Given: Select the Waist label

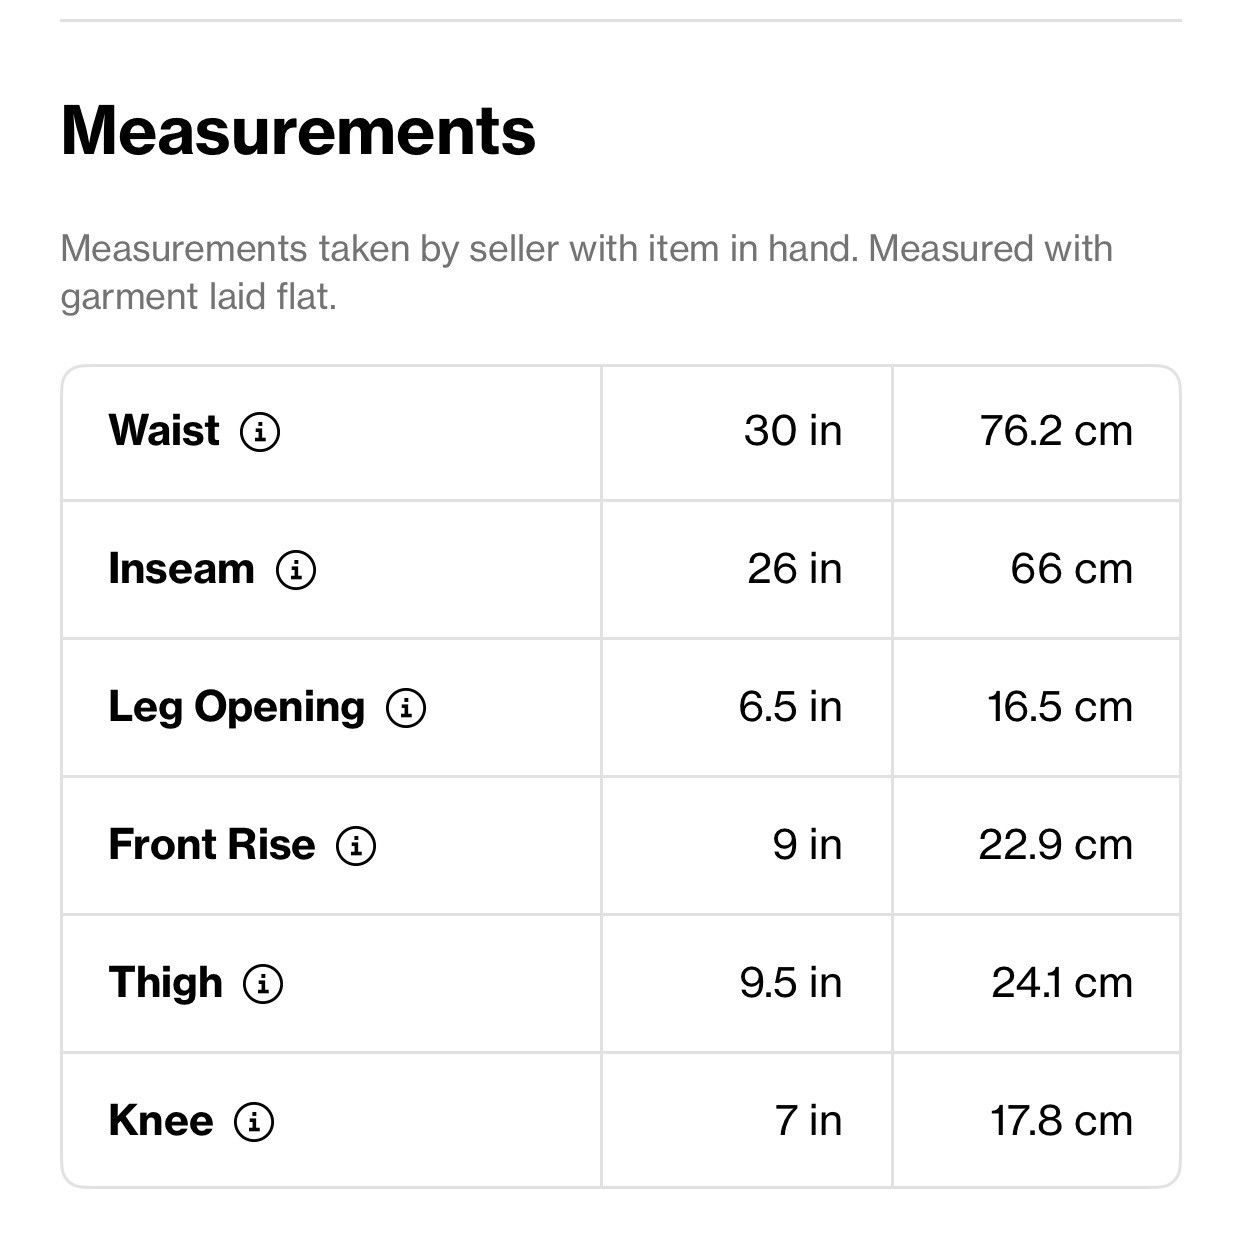Looking at the screenshot, I should (164, 431).
